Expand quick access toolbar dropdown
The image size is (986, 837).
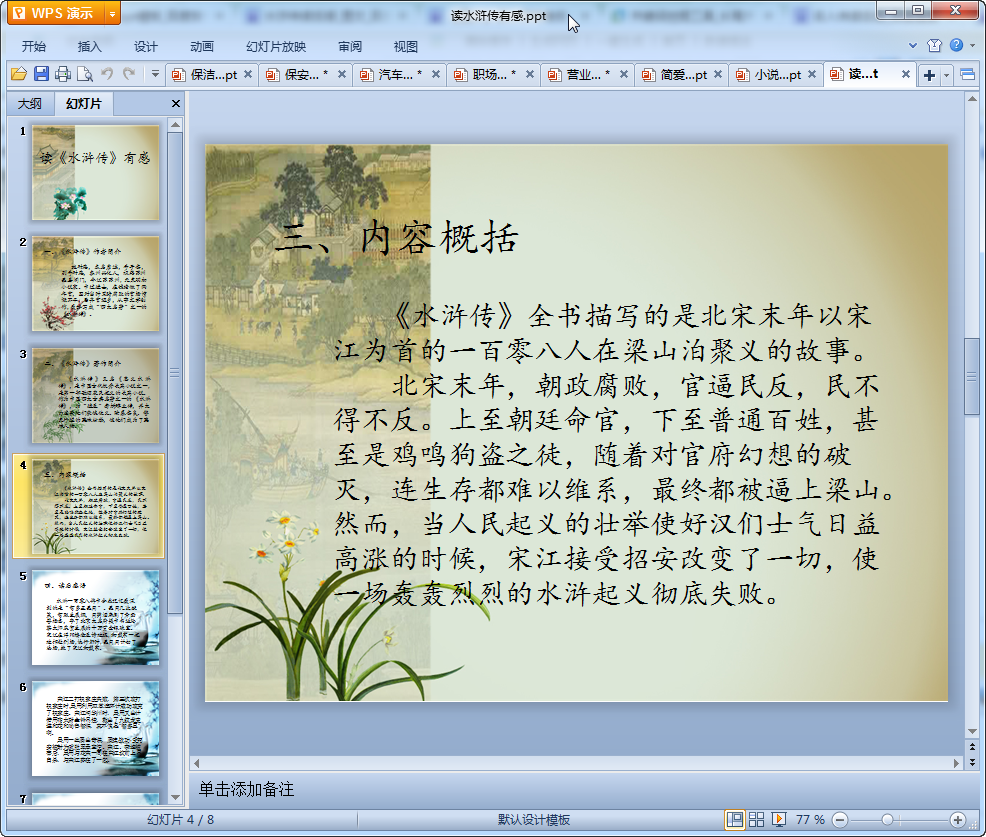pyautogui.click(x=155, y=74)
